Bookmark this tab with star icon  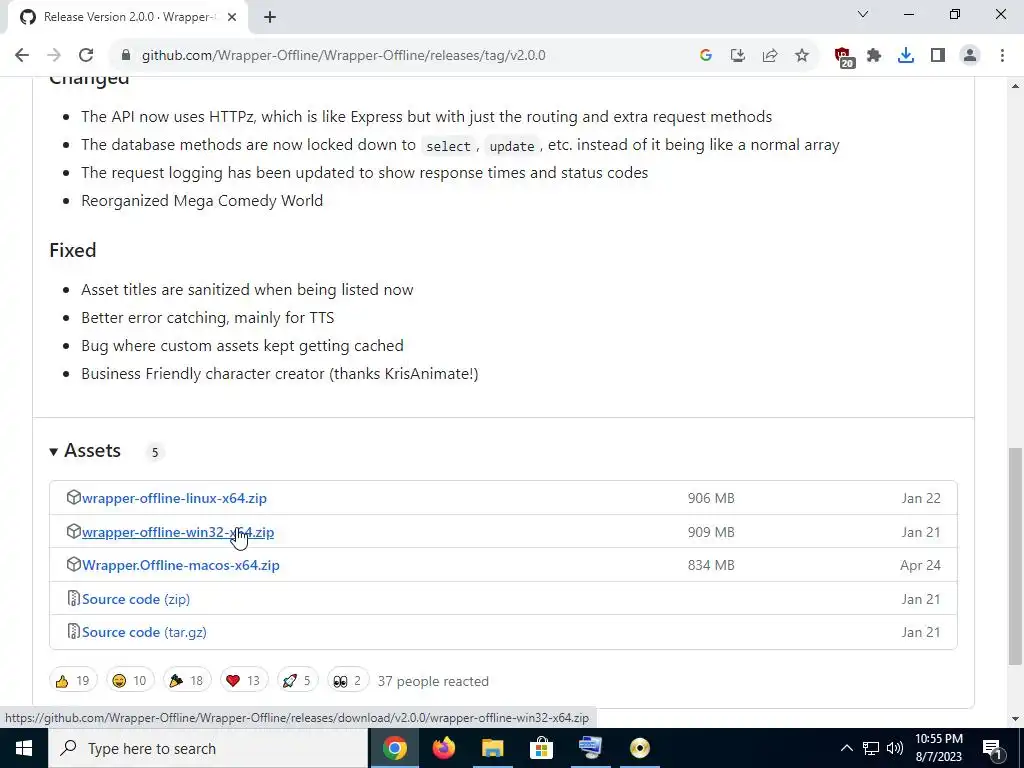(x=802, y=56)
